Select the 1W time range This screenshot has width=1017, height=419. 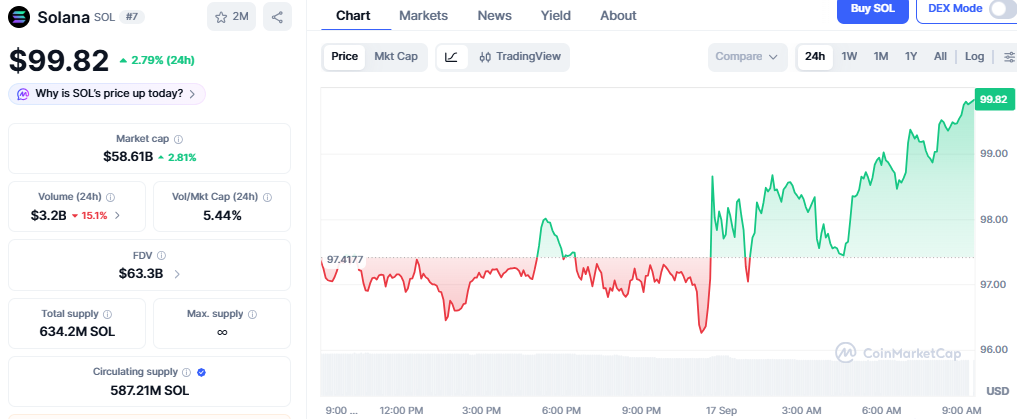click(849, 57)
